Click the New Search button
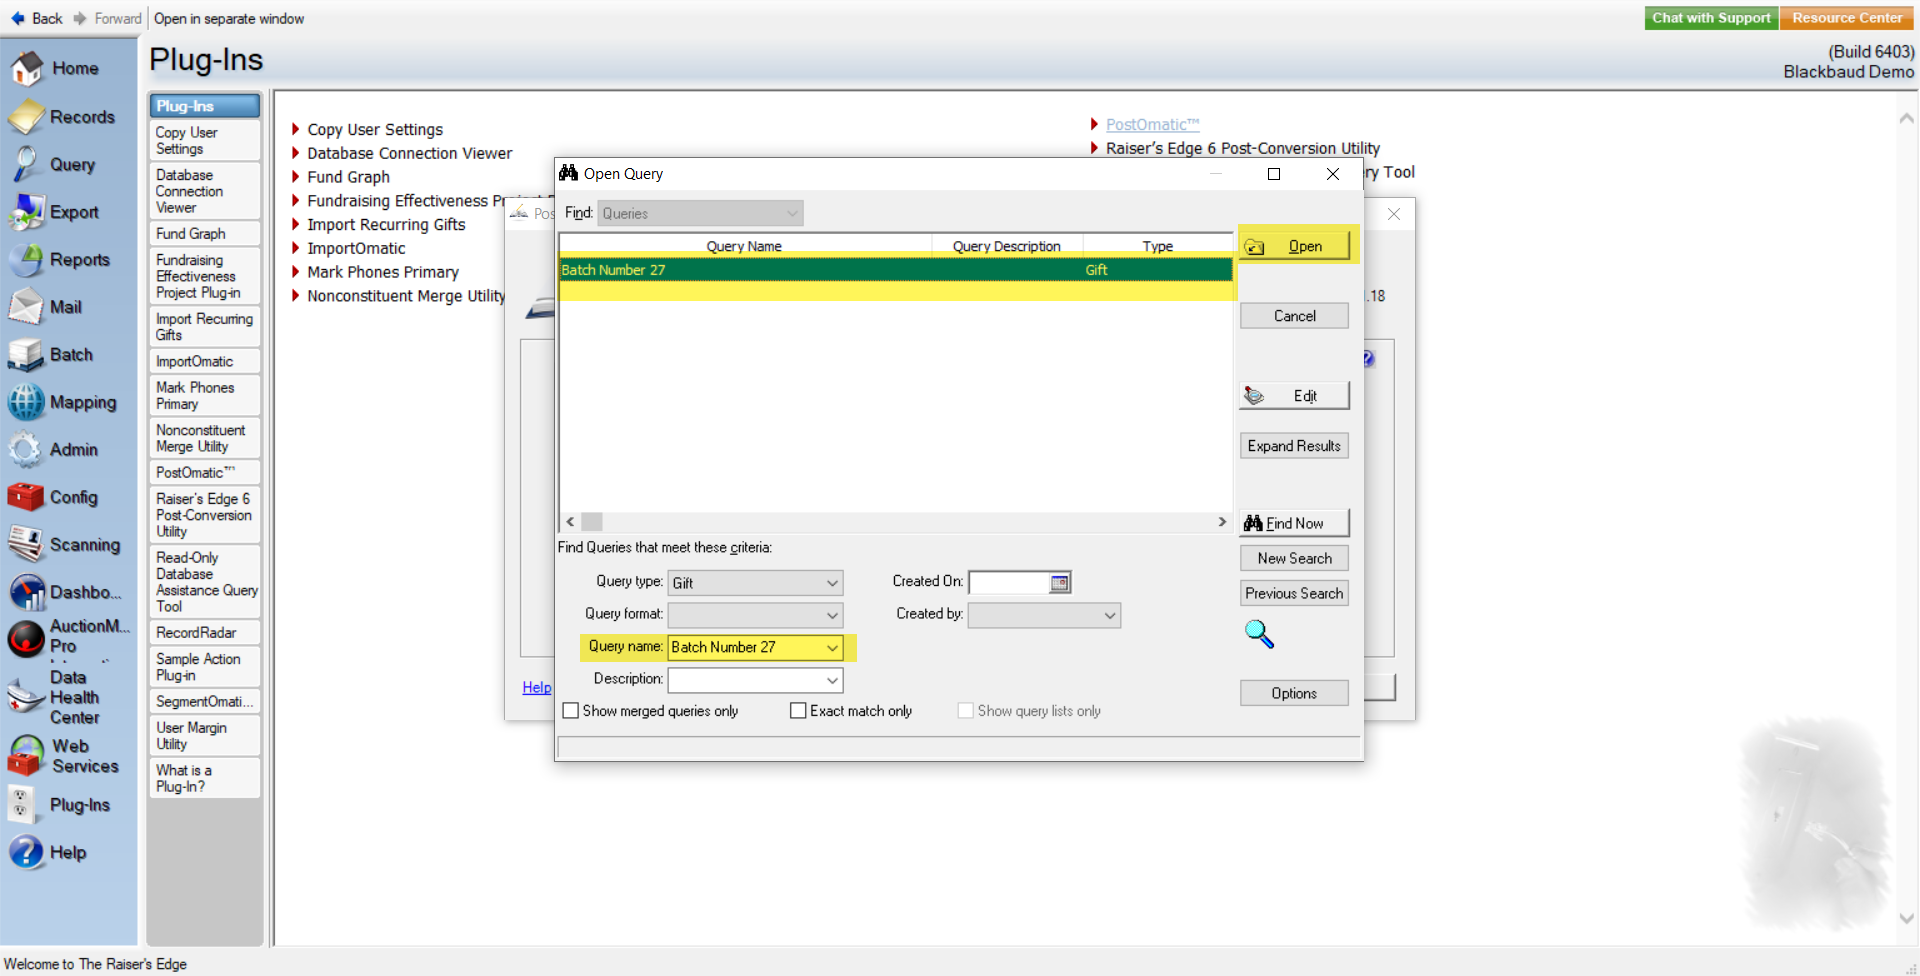This screenshot has width=1920, height=976. 1294,558
